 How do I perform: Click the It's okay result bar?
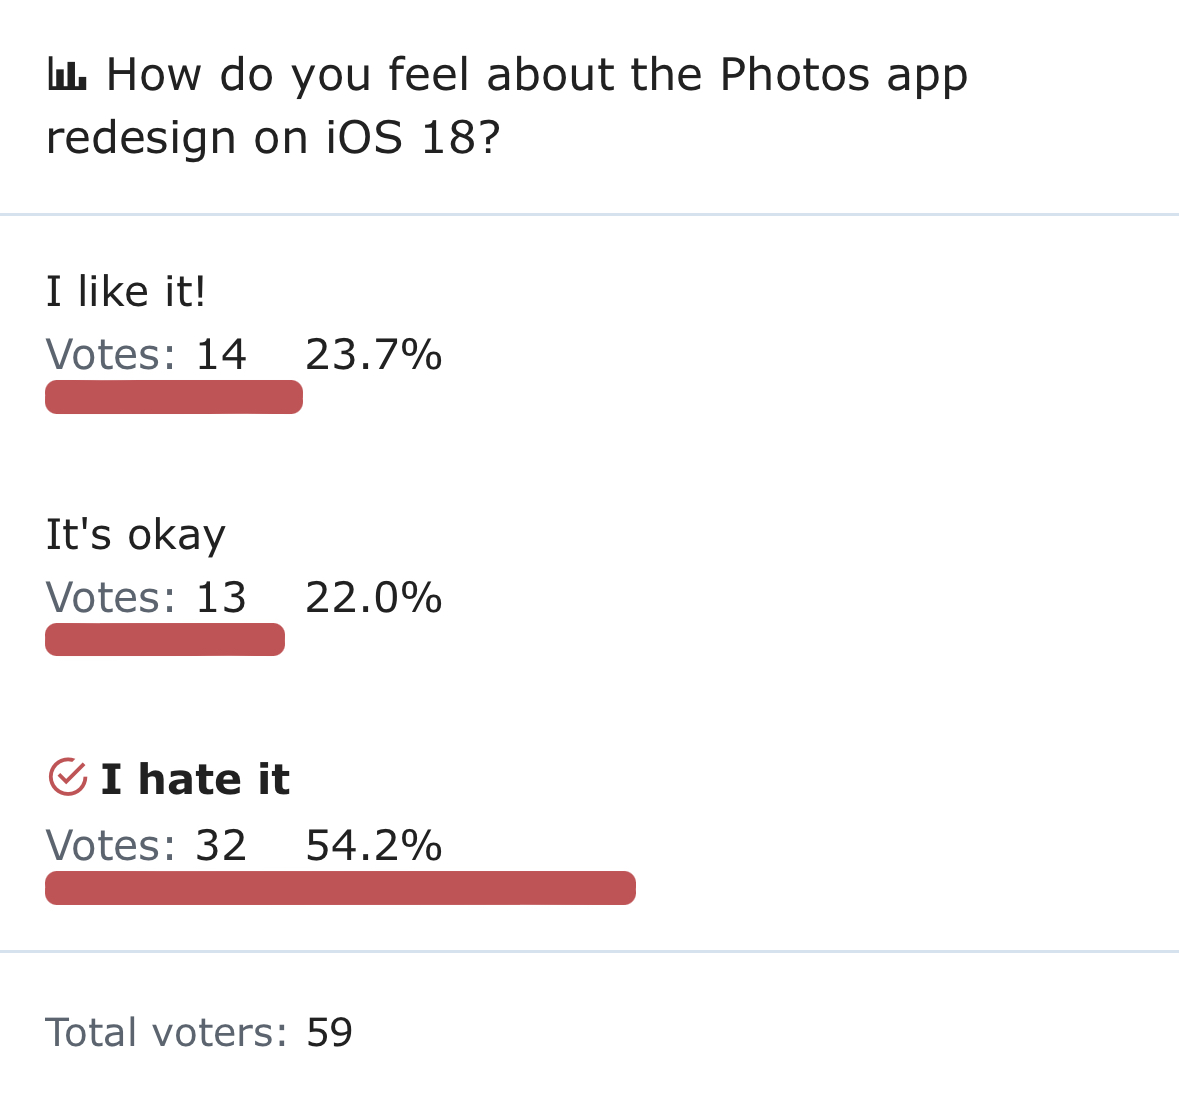click(165, 640)
